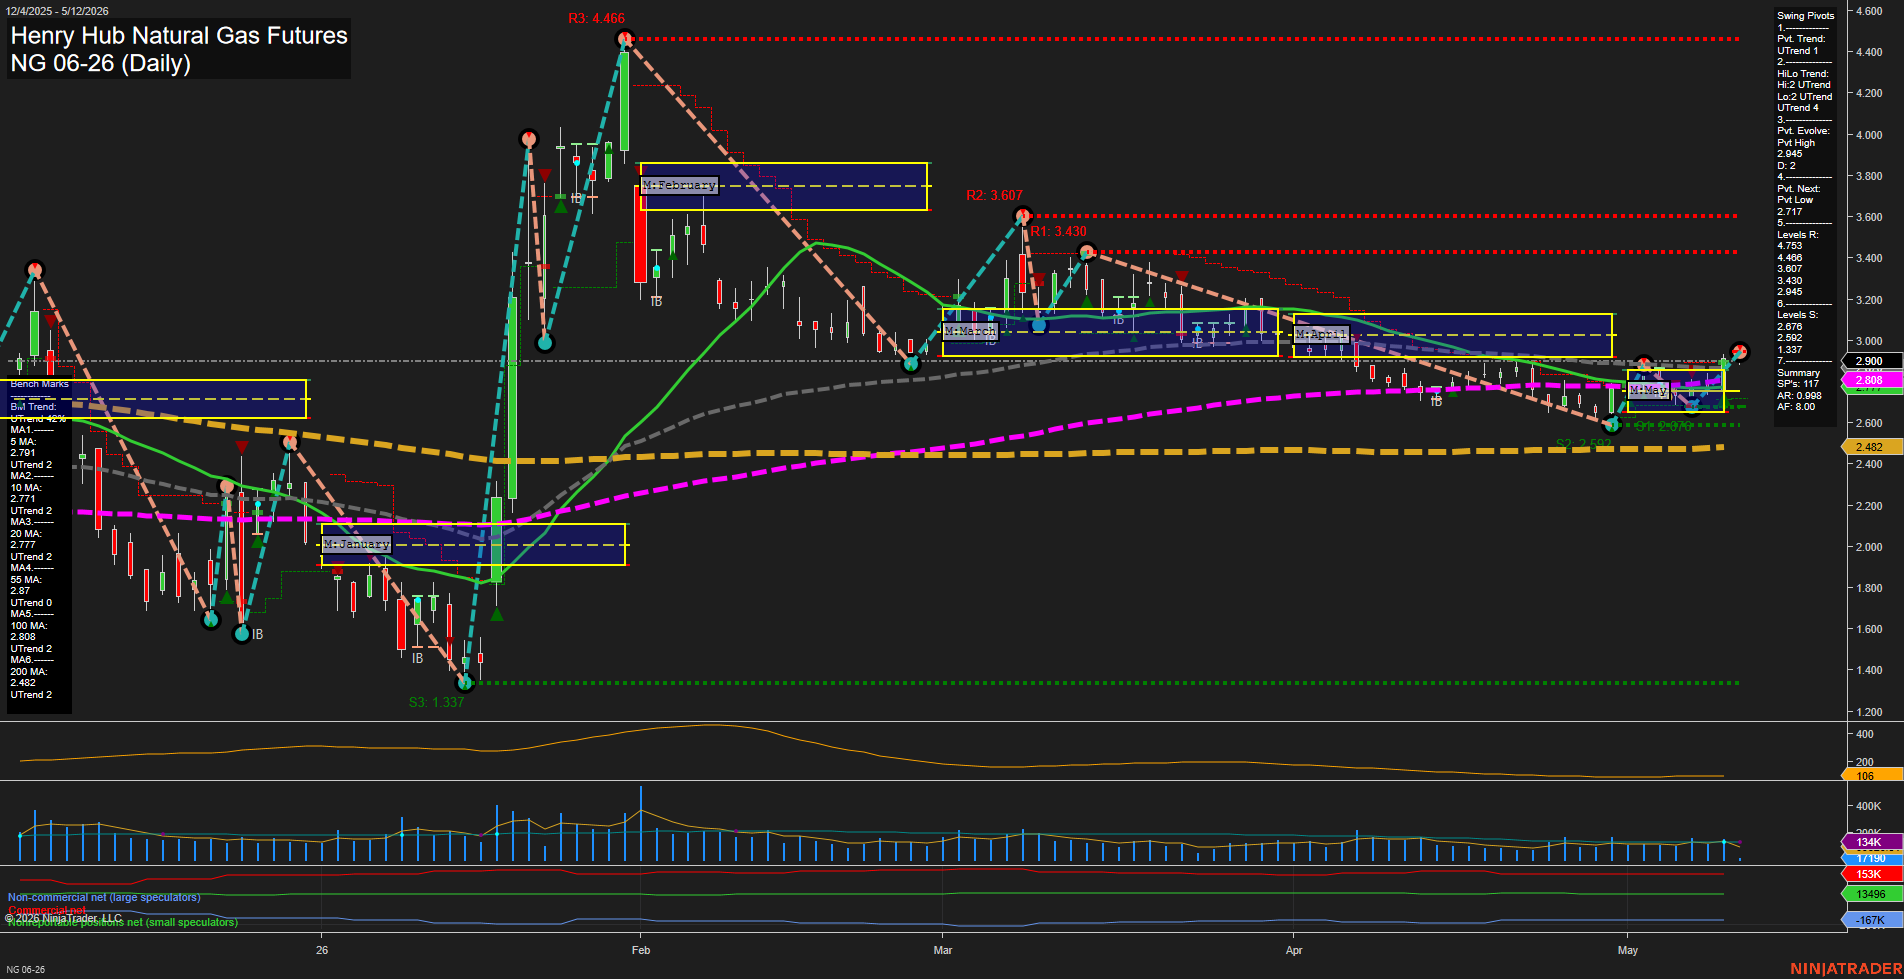The height and width of the screenshot is (979, 1904).
Task: Click the NinjaTrader logo
Action: point(1845,969)
